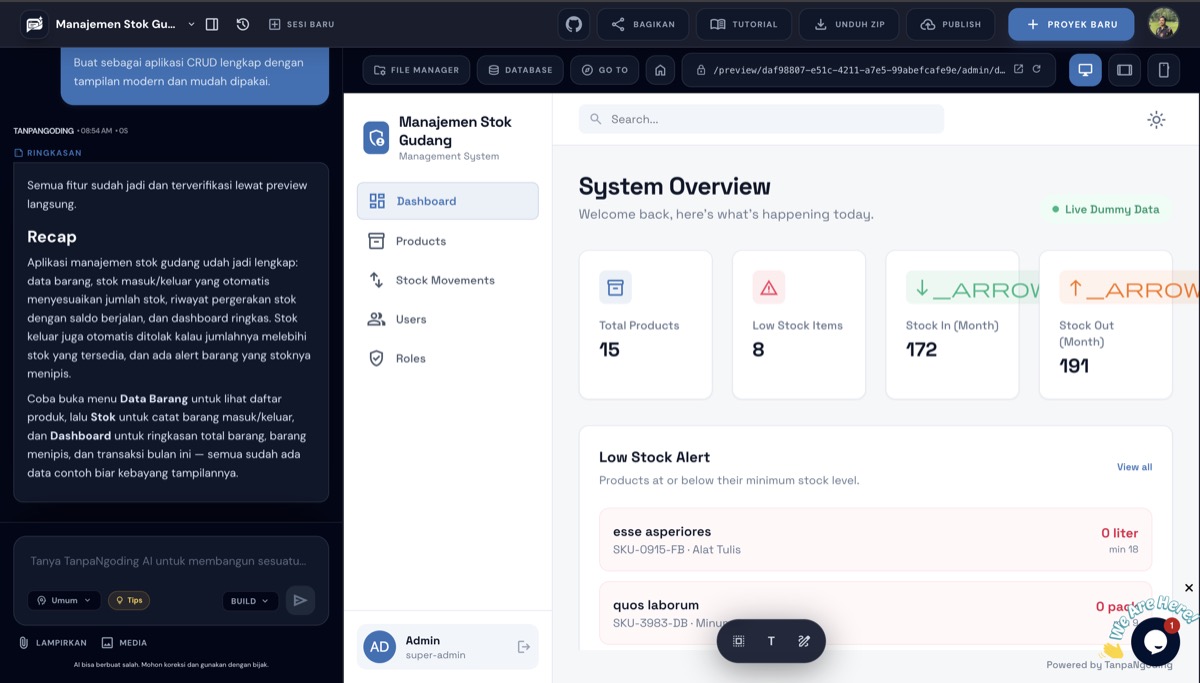
Task: Navigate to Users in sidebar
Action: [448, 319]
